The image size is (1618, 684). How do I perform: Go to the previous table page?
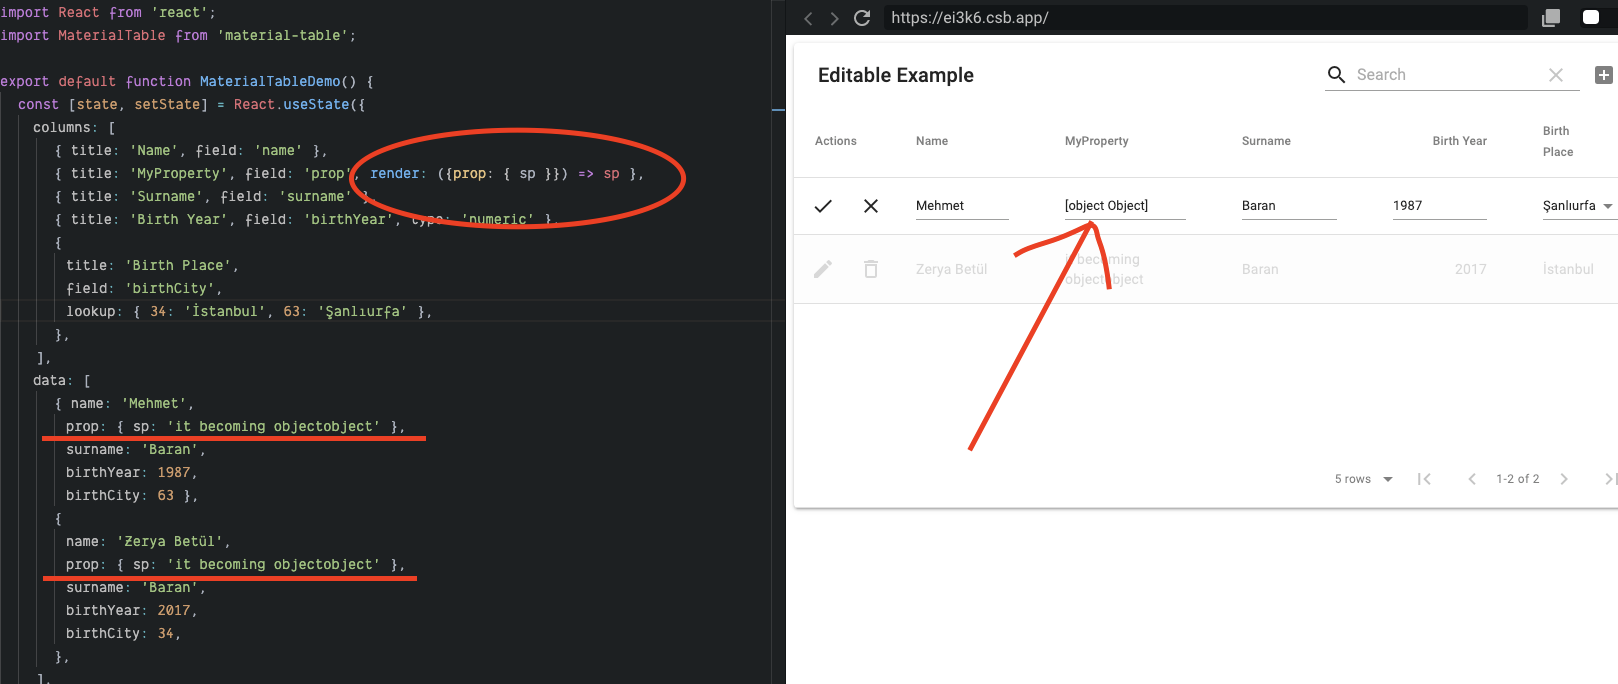click(x=1472, y=479)
